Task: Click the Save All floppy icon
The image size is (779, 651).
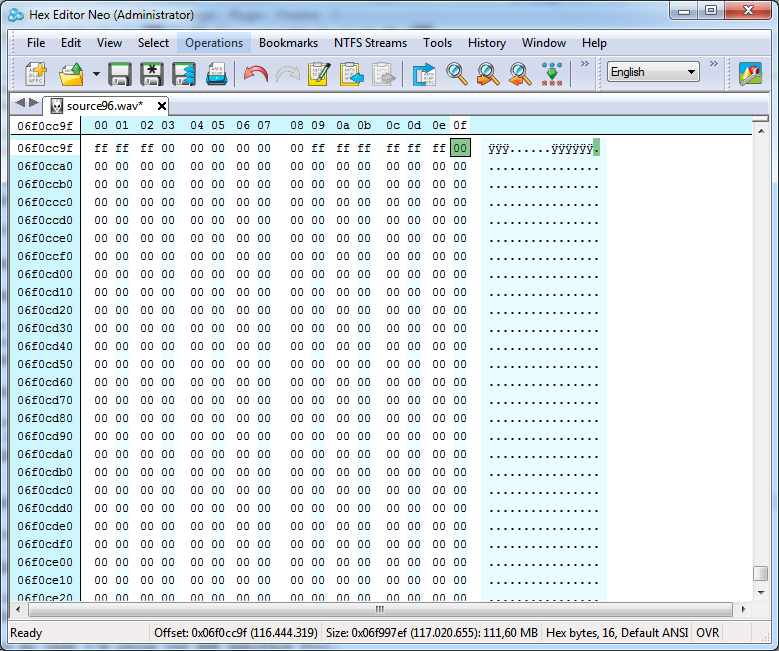Action: (x=184, y=74)
